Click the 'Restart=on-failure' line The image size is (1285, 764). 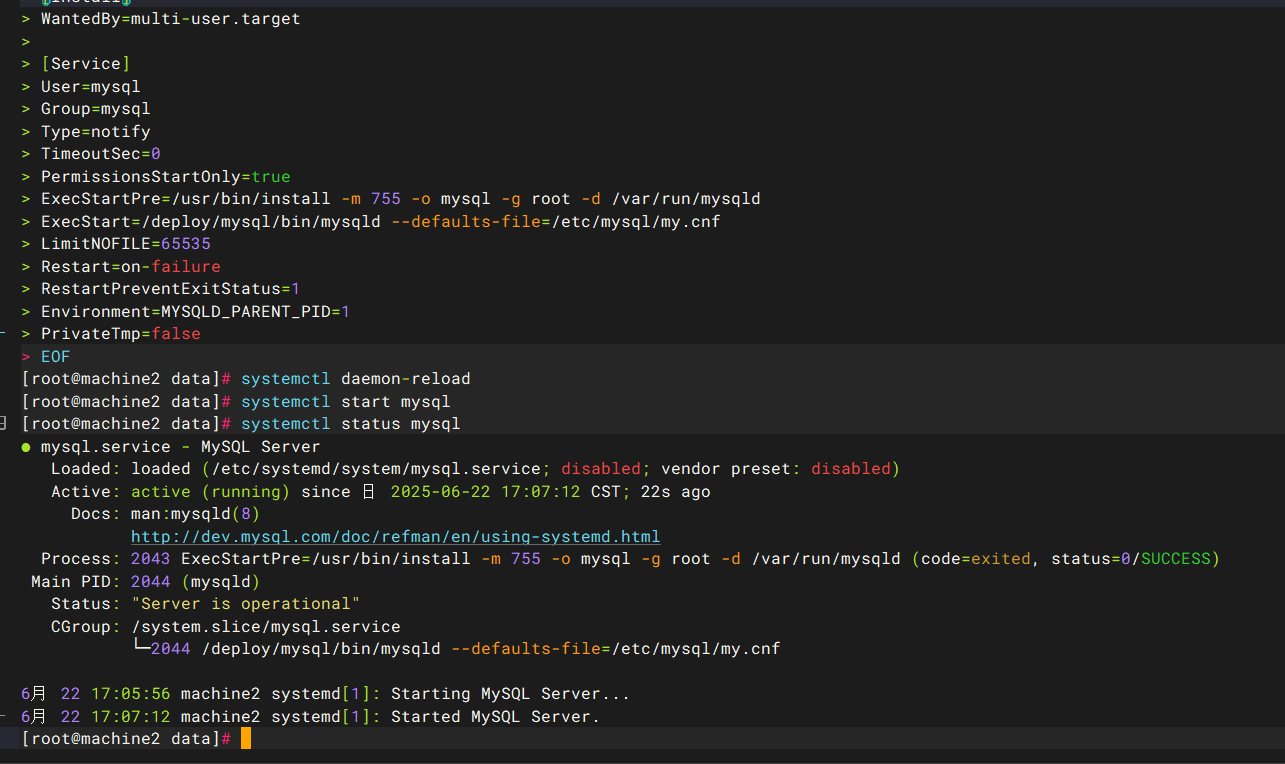point(130,267)
